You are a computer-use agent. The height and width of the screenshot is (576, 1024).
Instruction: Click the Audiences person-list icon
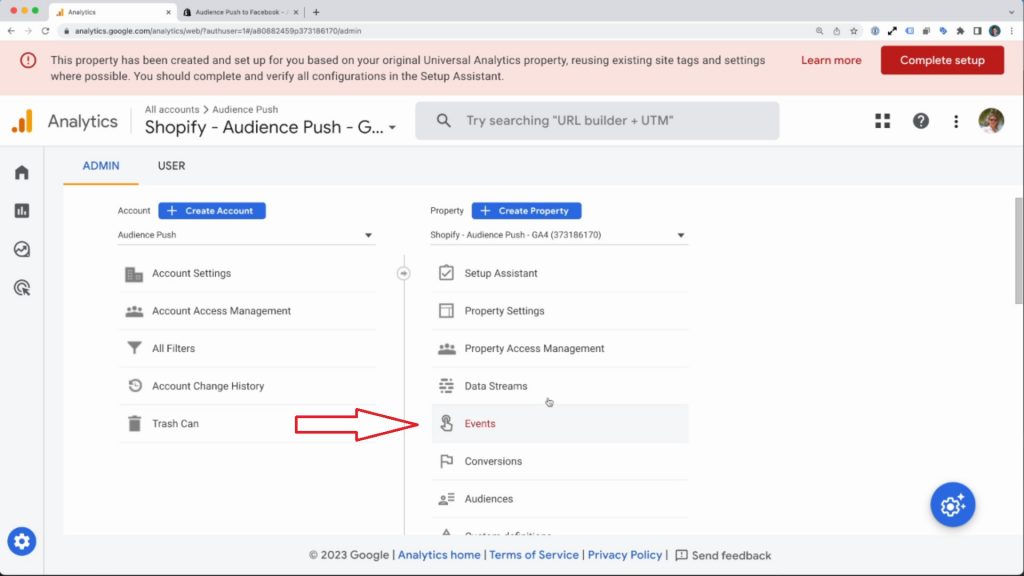[x=447, y=499]
